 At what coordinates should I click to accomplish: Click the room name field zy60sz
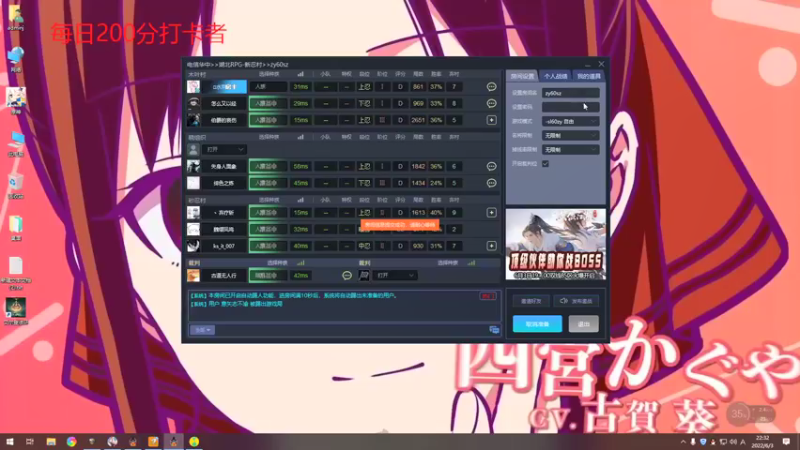point(570,93)
